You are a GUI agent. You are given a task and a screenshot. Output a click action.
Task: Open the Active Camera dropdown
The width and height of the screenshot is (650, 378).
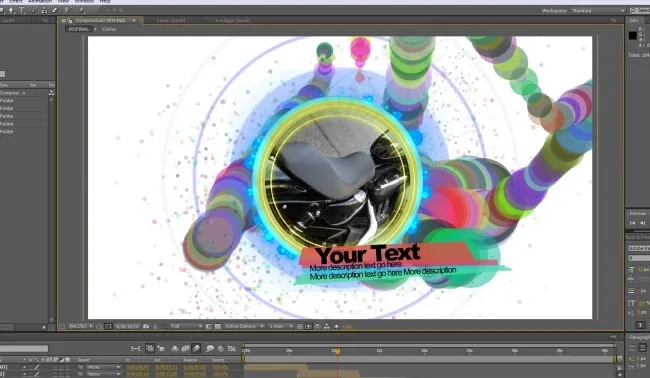coord(244,327)
